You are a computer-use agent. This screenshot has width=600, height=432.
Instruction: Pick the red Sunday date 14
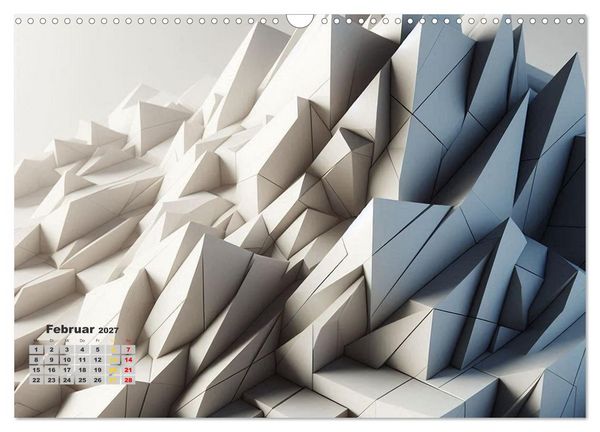coord(129,360)
